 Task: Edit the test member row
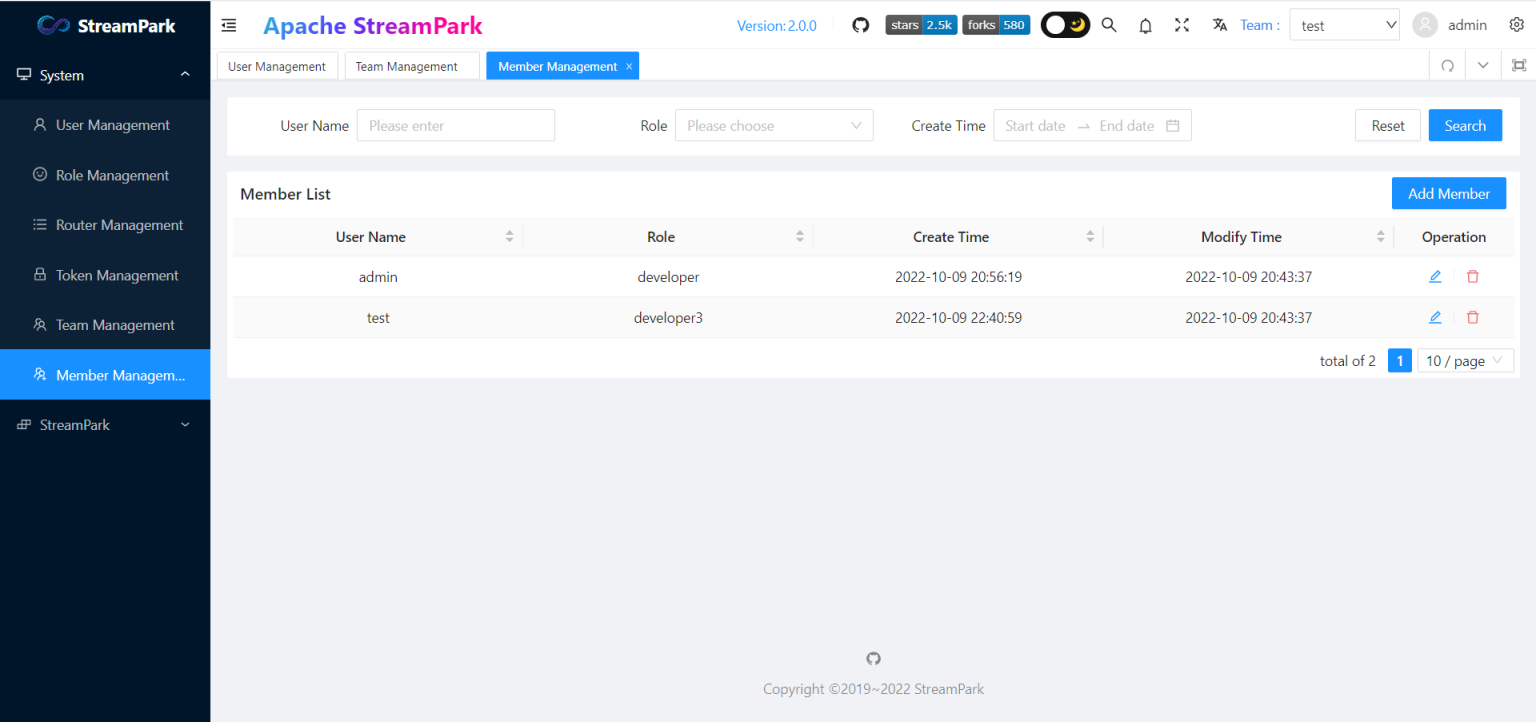1435,317
